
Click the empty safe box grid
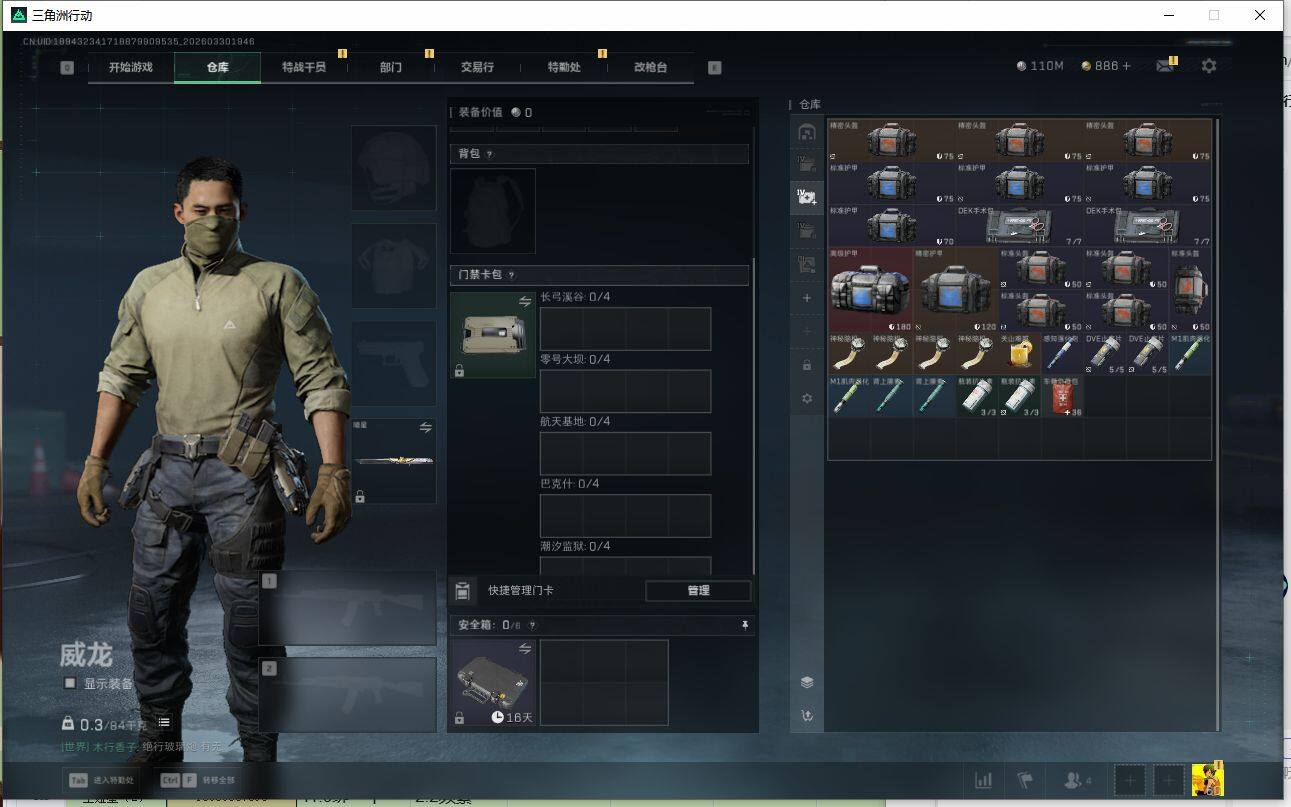pos(604,683)
